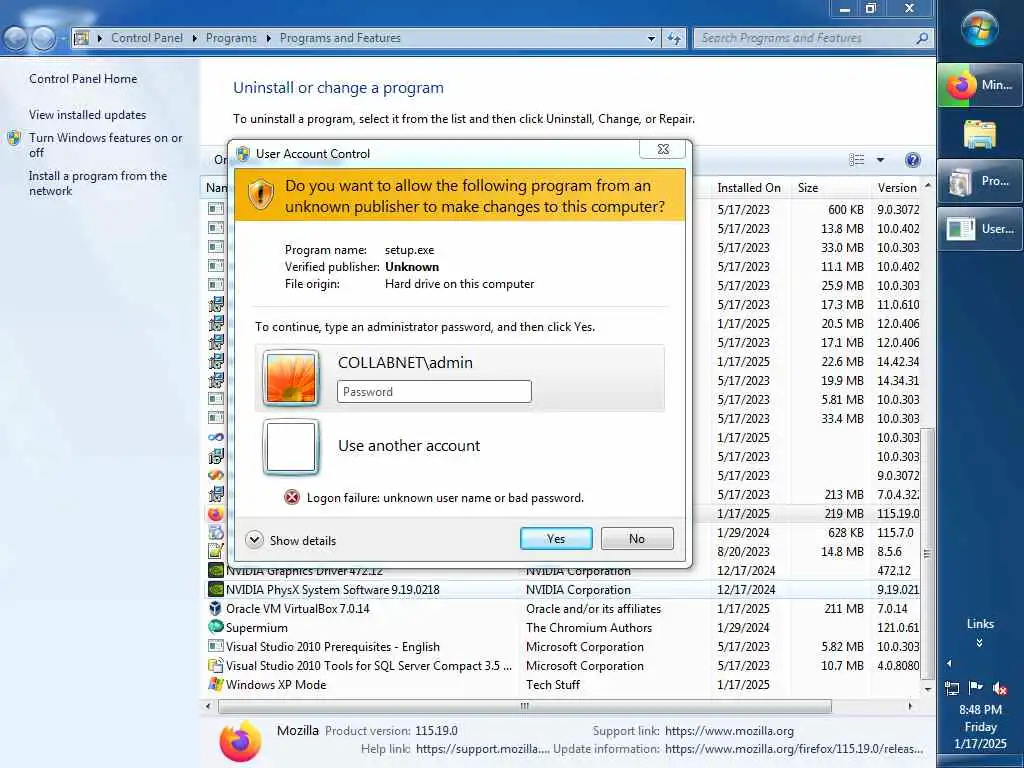Click the admin Password field
Image resolution: width=1024 pixels, height=768 pixels.
tap(434, 392)
